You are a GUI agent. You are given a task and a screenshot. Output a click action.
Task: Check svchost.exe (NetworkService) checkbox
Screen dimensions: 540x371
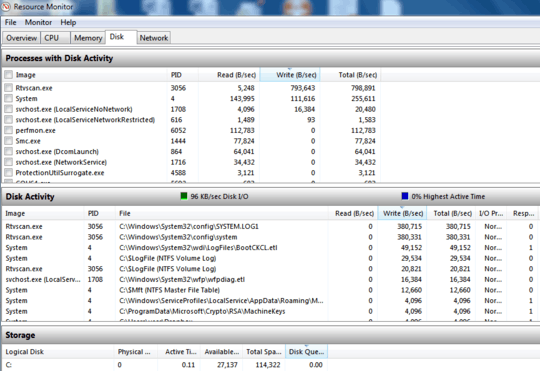point(9,162)
